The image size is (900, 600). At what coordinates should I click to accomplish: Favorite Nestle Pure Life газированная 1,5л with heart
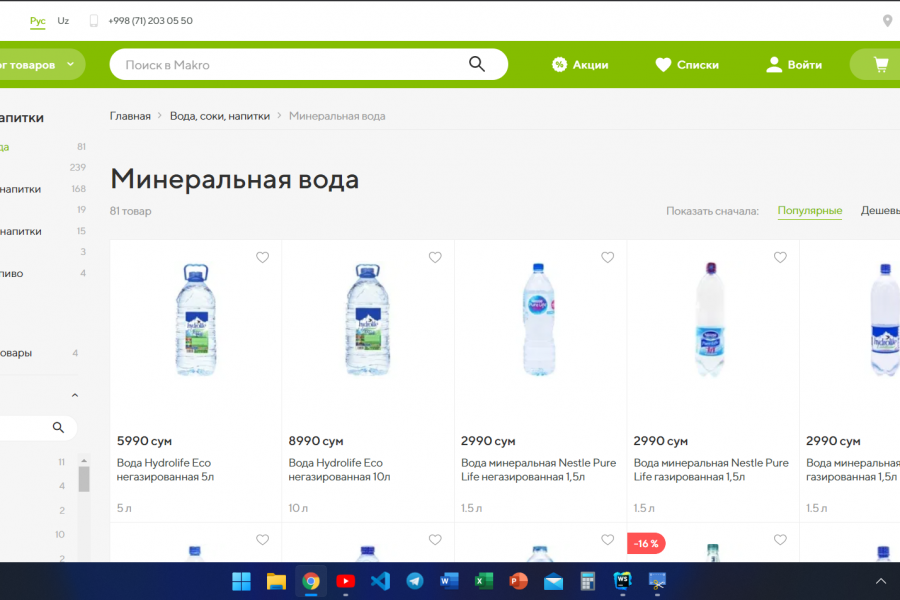click(780, 257)
